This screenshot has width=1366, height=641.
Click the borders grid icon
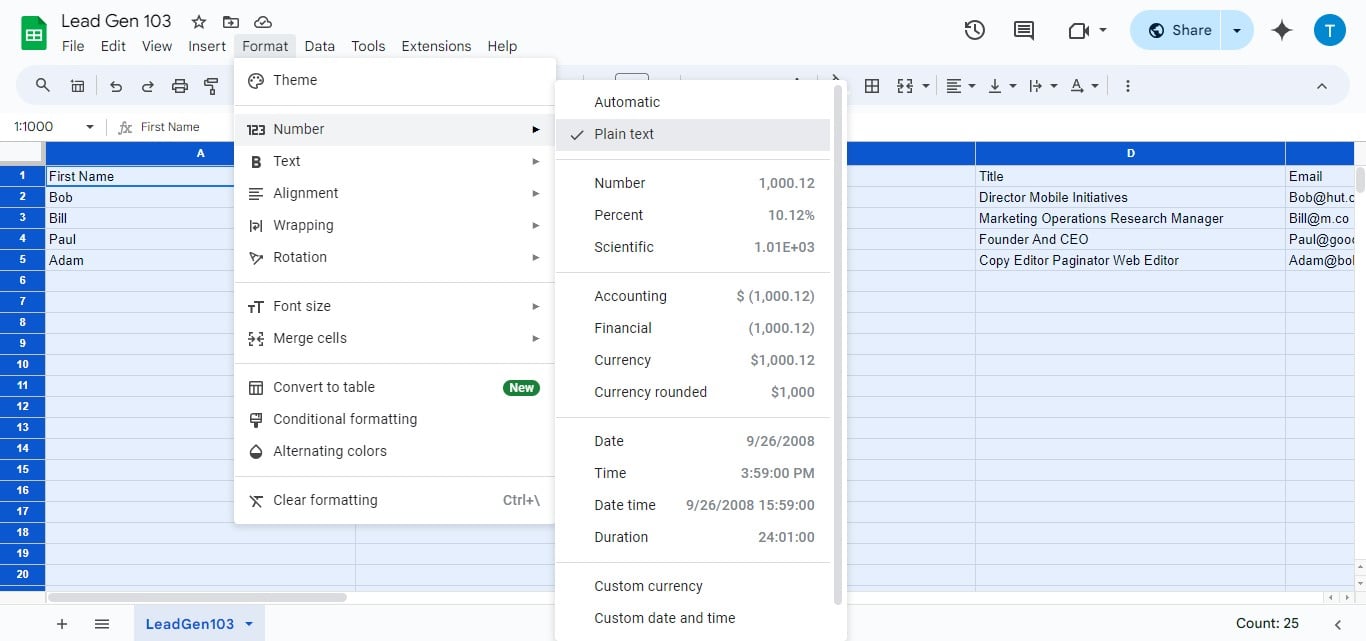[x=872, y=86]
